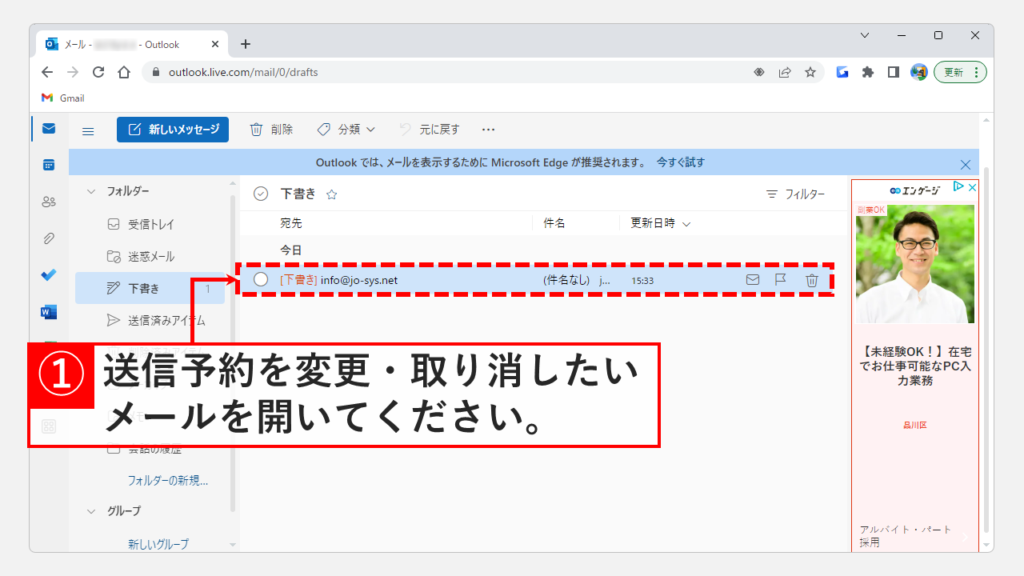Image resolution: width=1024 pixels, height=576 pixels.
Task: Launch the Word app icon
Action: point(48,312)
